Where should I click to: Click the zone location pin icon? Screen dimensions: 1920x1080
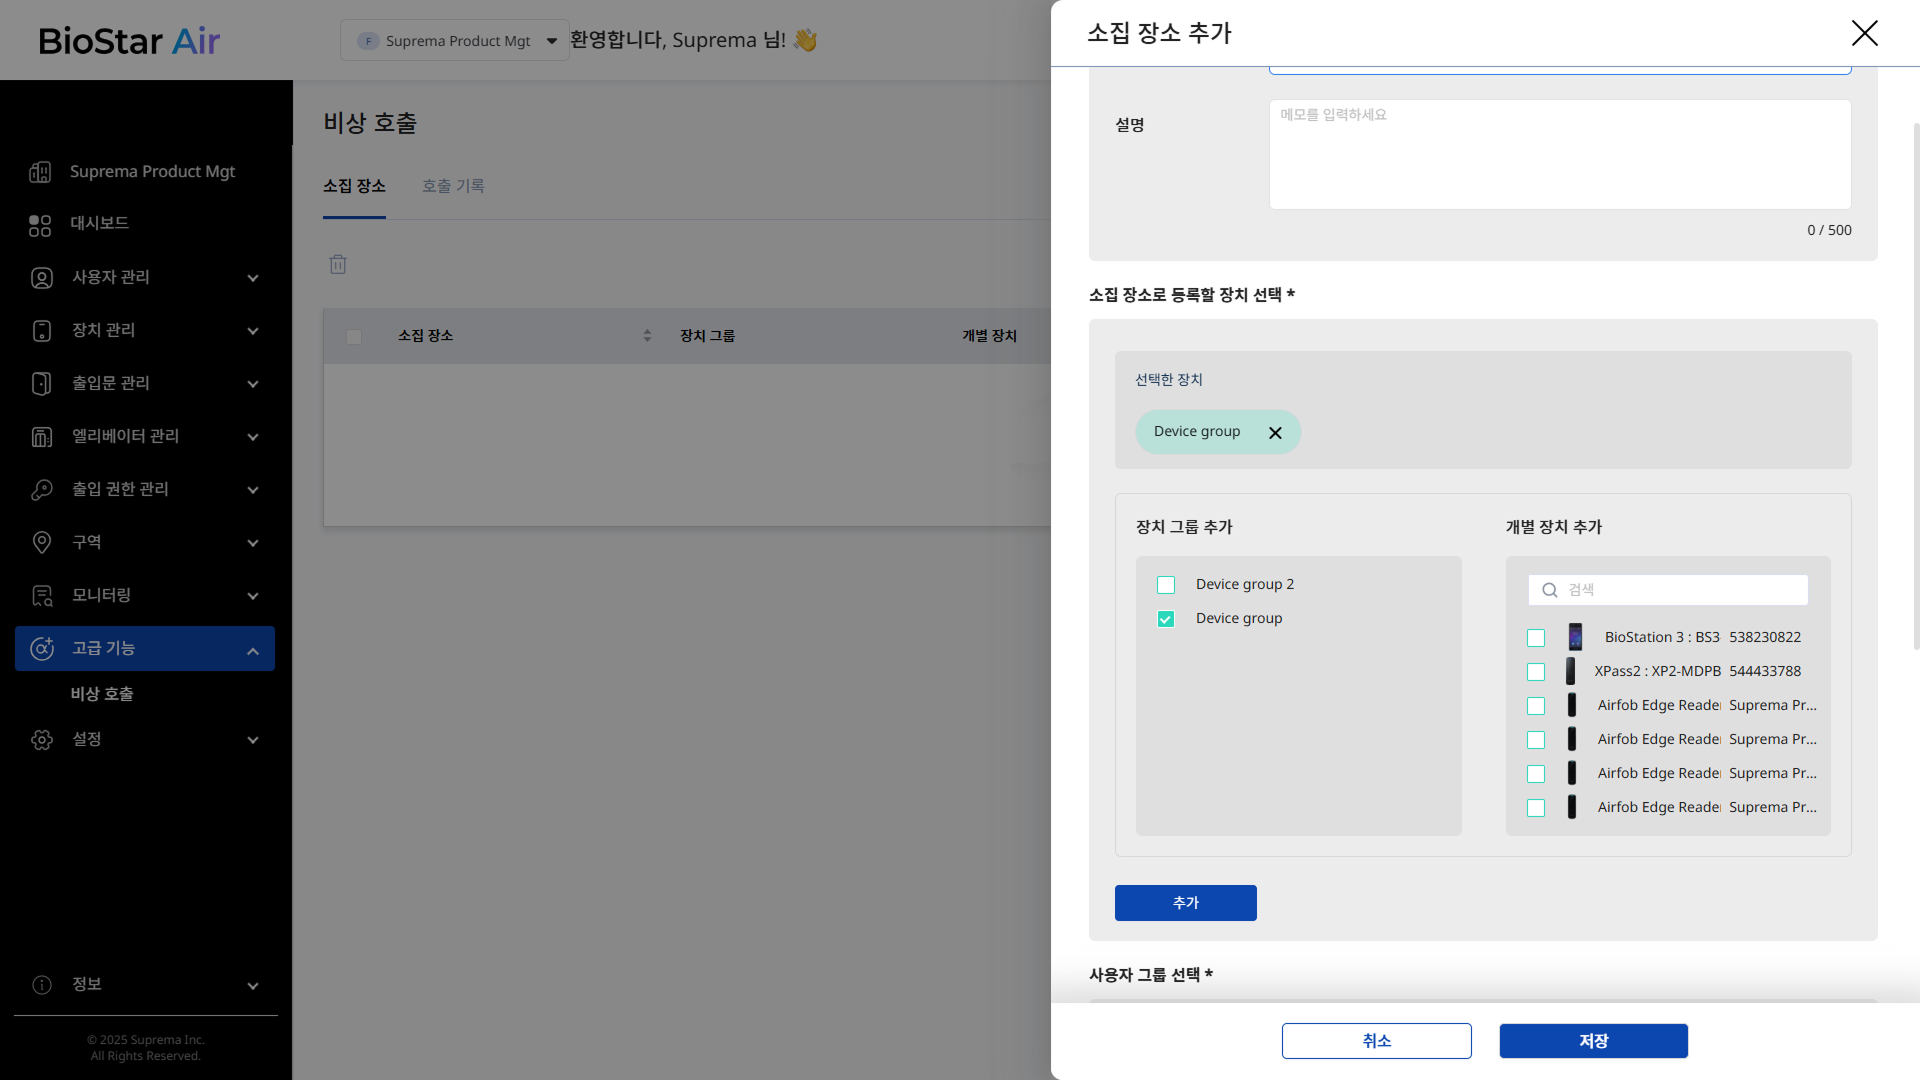[41, 543]
